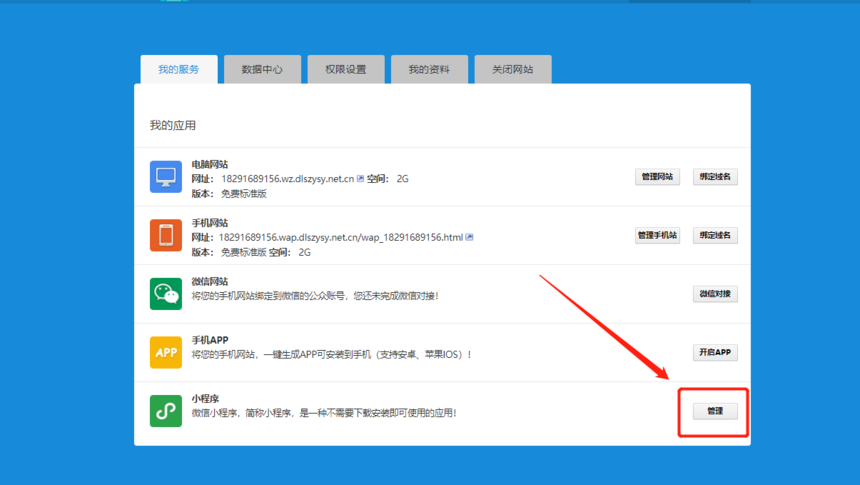Click the mobile site wap_18291689156.html URL

coord(341,238)
